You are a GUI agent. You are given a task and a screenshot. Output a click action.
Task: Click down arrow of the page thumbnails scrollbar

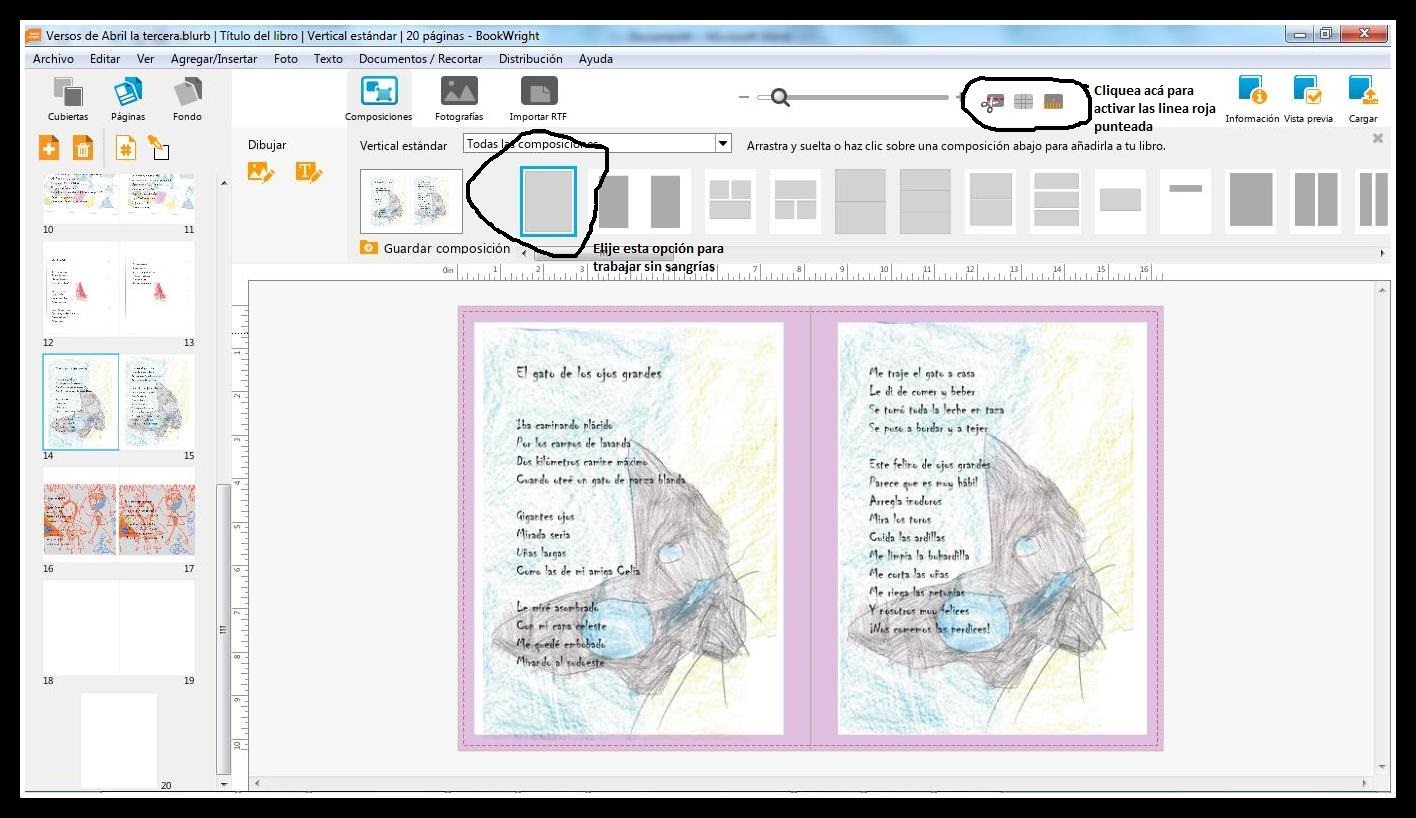click(224, 785)
